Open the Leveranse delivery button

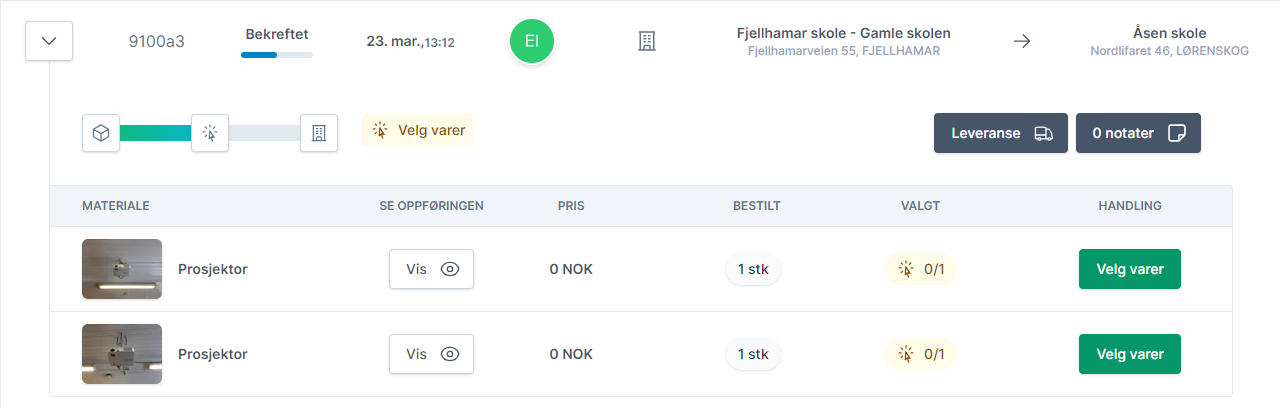point(1001,133)
